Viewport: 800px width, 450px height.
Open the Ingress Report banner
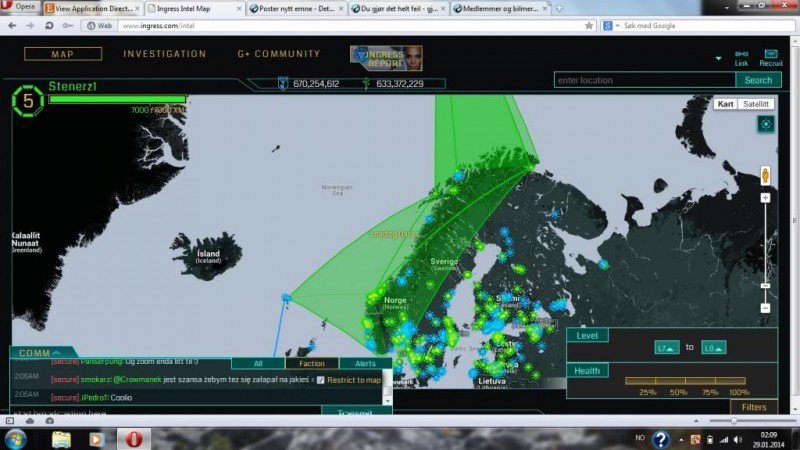pyautogui.click(x=386, y=58)
